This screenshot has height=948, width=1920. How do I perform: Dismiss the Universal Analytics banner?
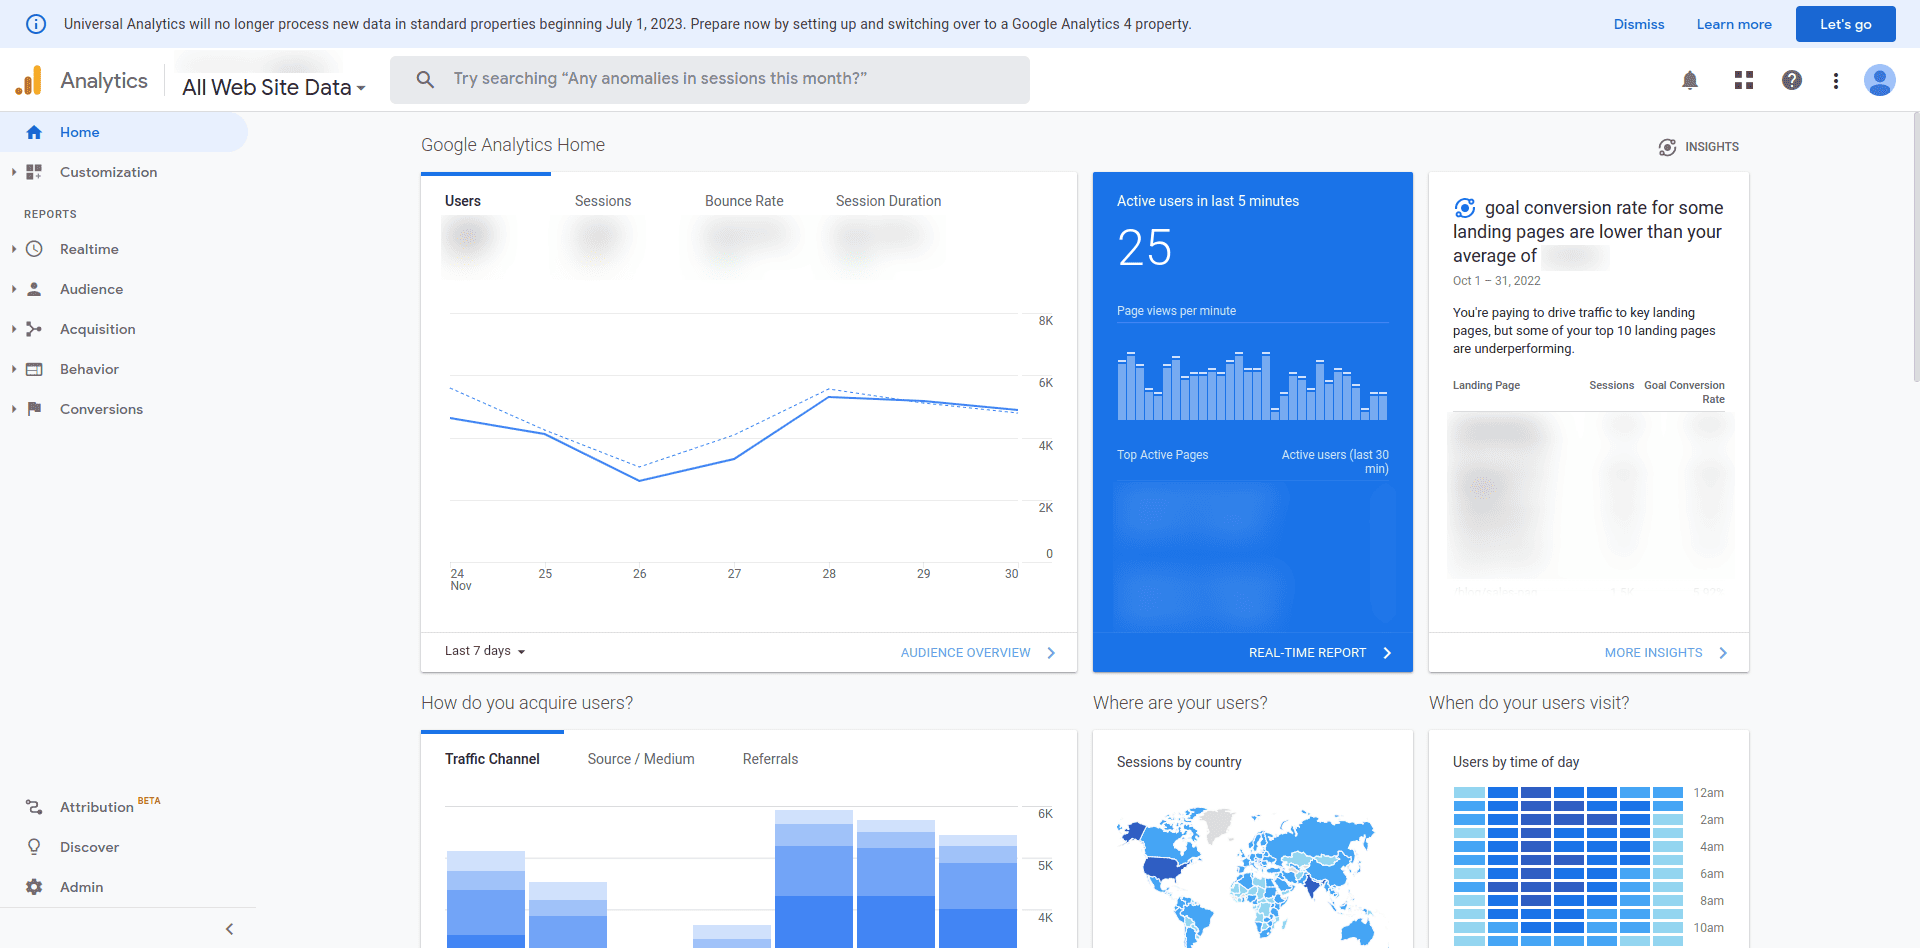[x=1639, y=24]
